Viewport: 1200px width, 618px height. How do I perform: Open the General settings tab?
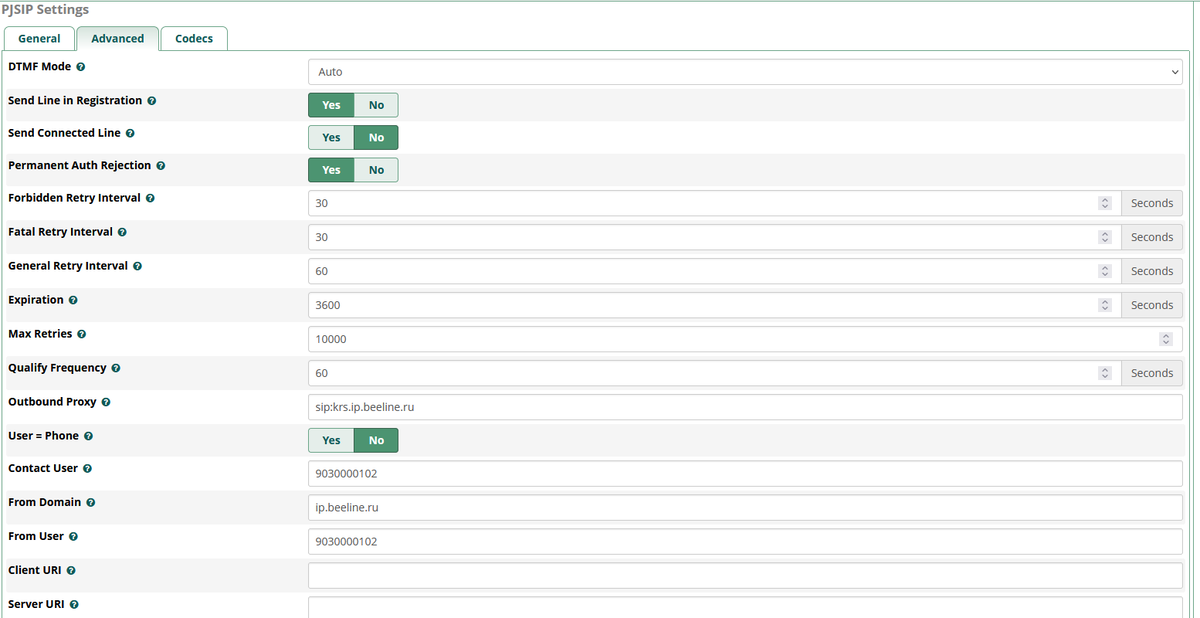(x=39, y=38)
